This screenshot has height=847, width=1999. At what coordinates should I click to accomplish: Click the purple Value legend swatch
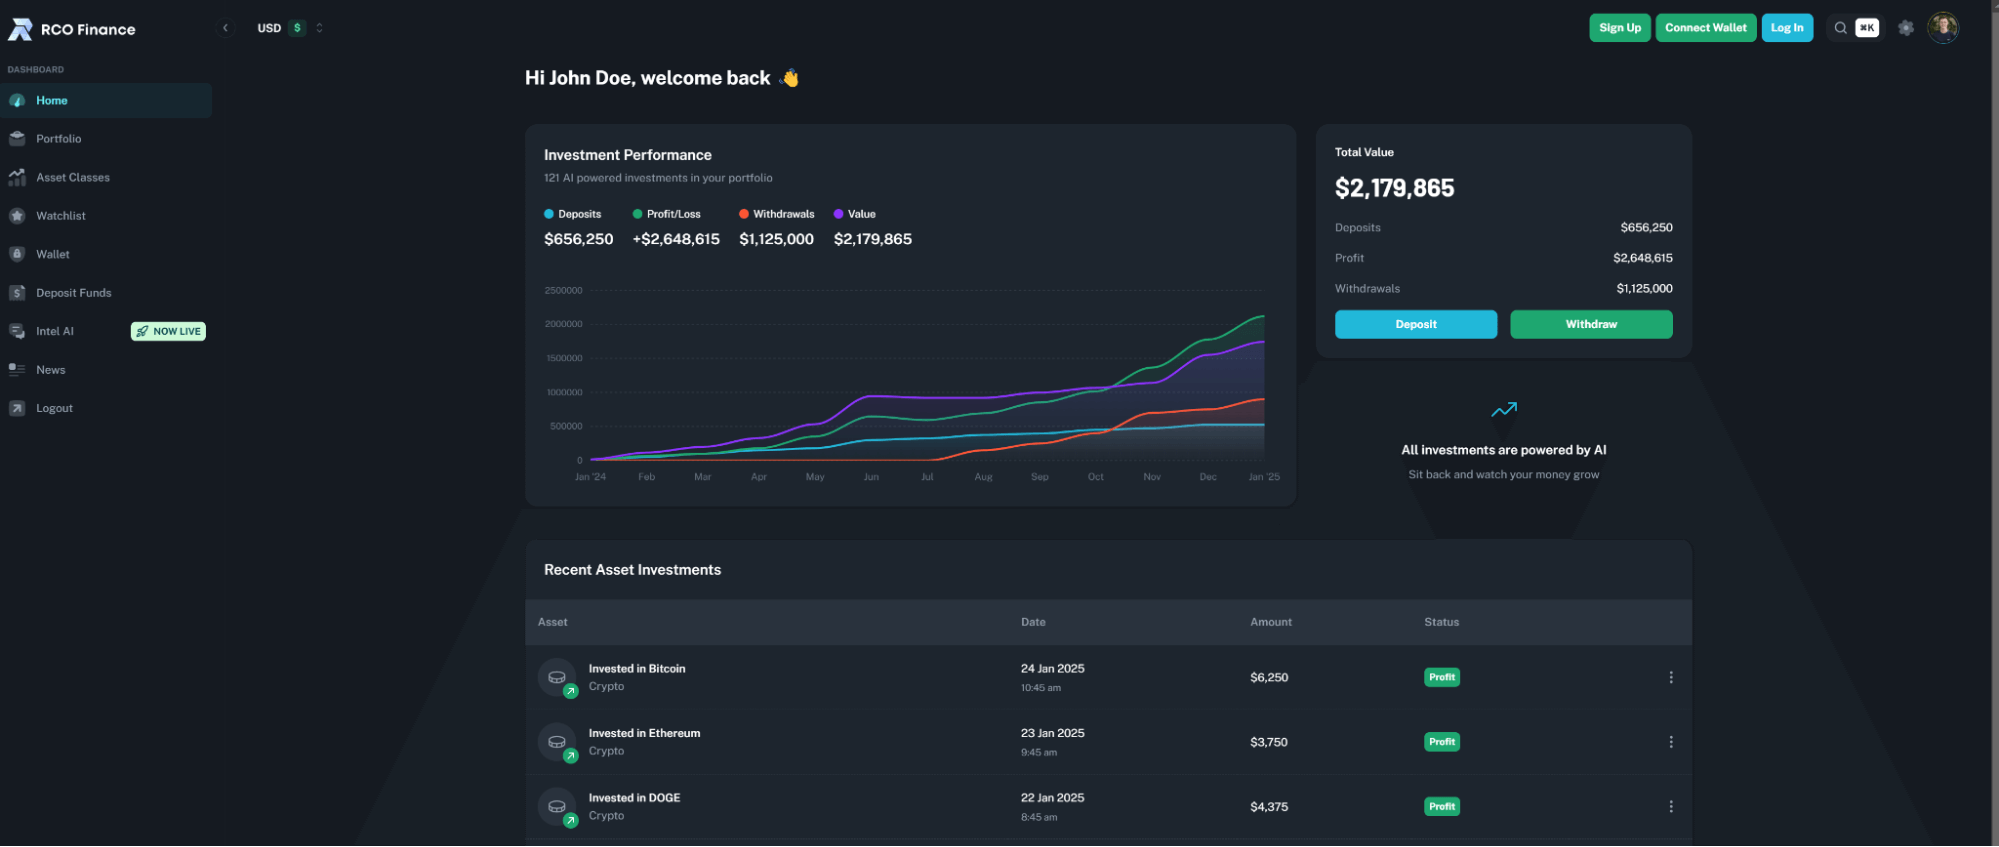click(x=839, y=214)
